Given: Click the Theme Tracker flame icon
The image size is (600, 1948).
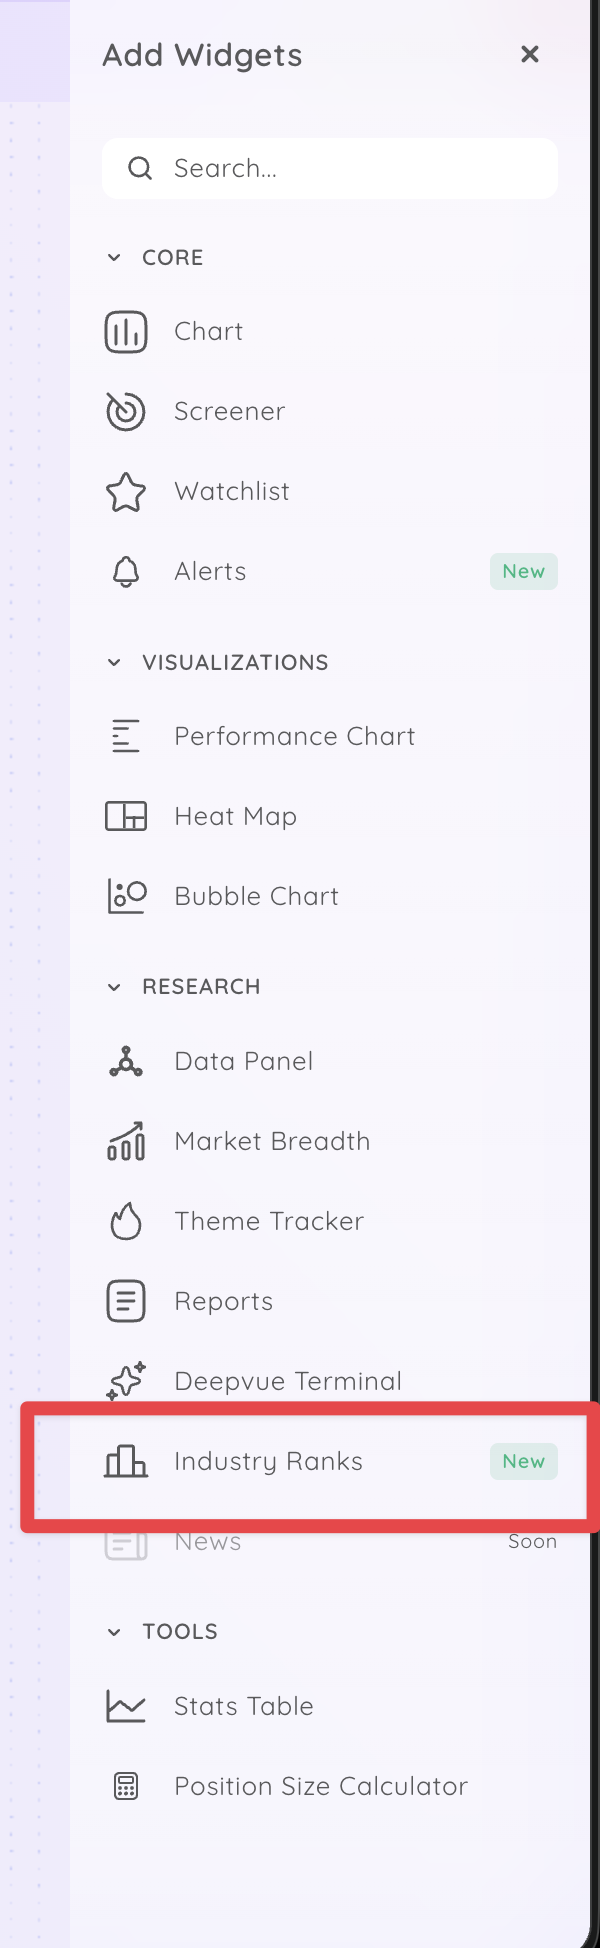Looking at the screenshot, I should point(126,1222).
